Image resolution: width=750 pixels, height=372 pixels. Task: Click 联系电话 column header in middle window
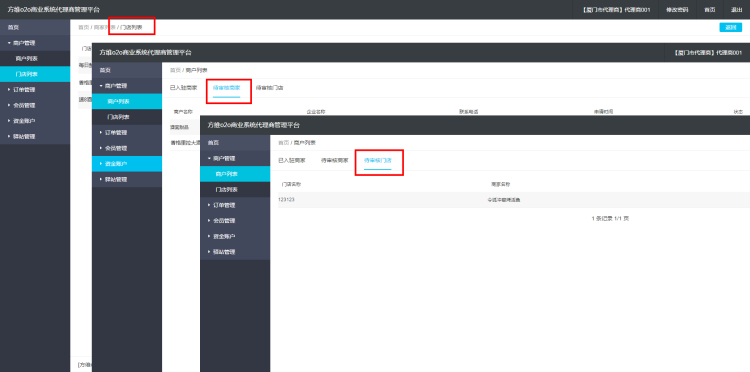pos(469,111)
